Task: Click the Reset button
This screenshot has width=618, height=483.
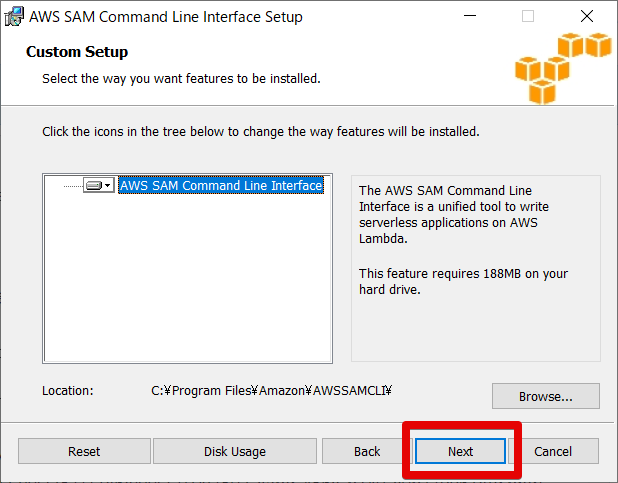Action: click(x=84, y=451)
